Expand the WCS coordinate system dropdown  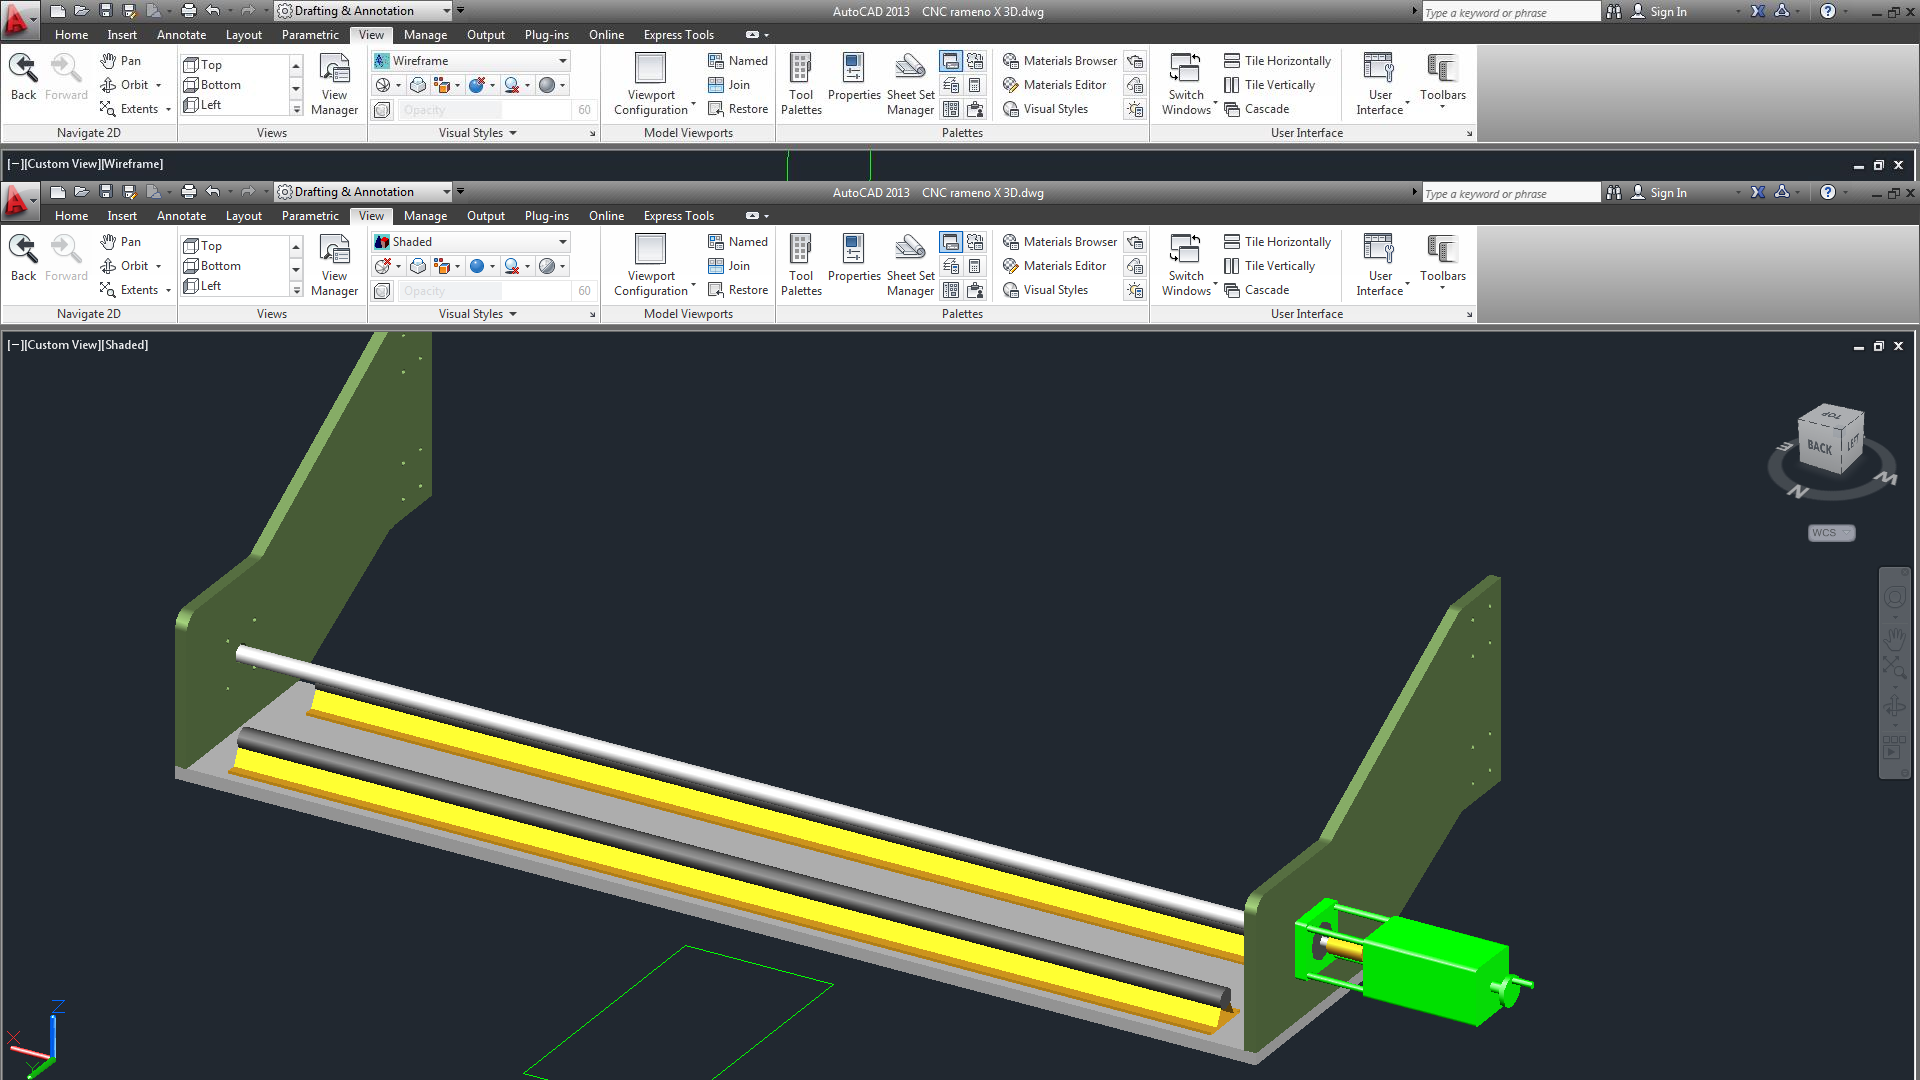click(x=1831, y=533)
